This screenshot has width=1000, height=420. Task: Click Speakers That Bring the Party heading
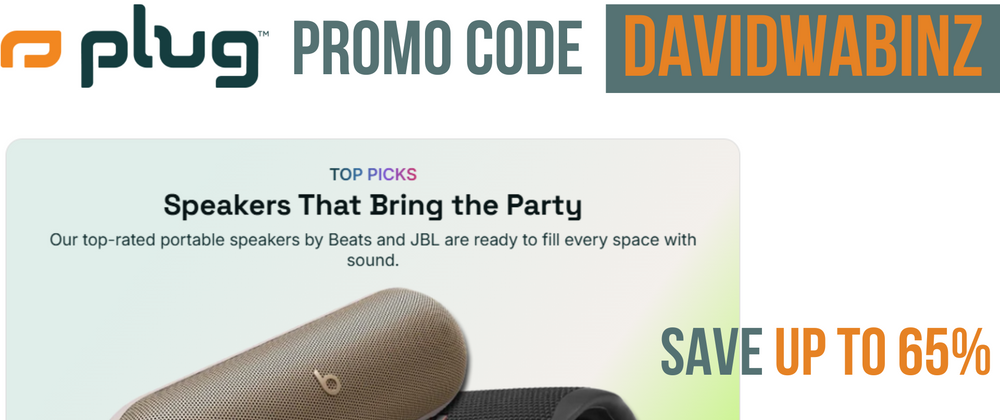coord(373,205)
